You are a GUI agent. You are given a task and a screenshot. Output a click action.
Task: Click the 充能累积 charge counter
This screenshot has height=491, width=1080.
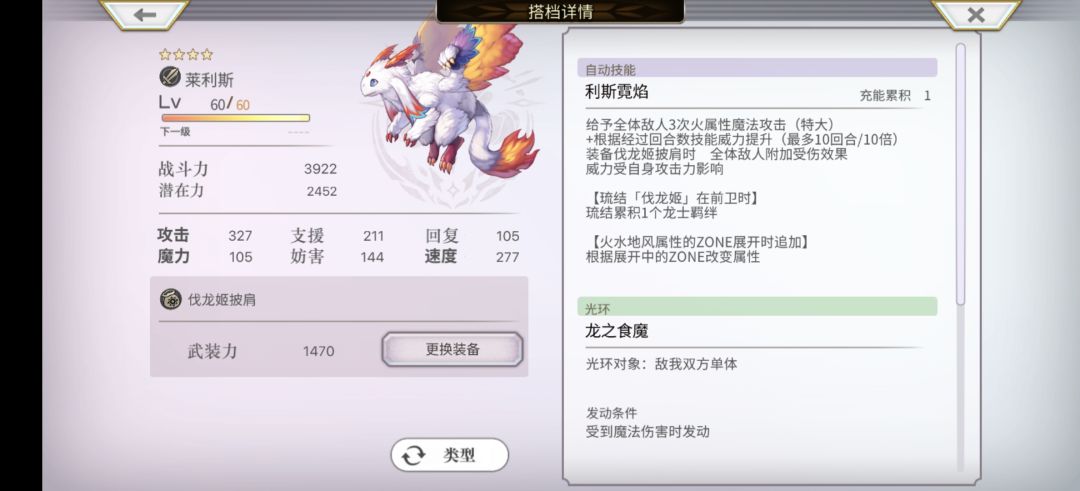(x=895, y=96)
